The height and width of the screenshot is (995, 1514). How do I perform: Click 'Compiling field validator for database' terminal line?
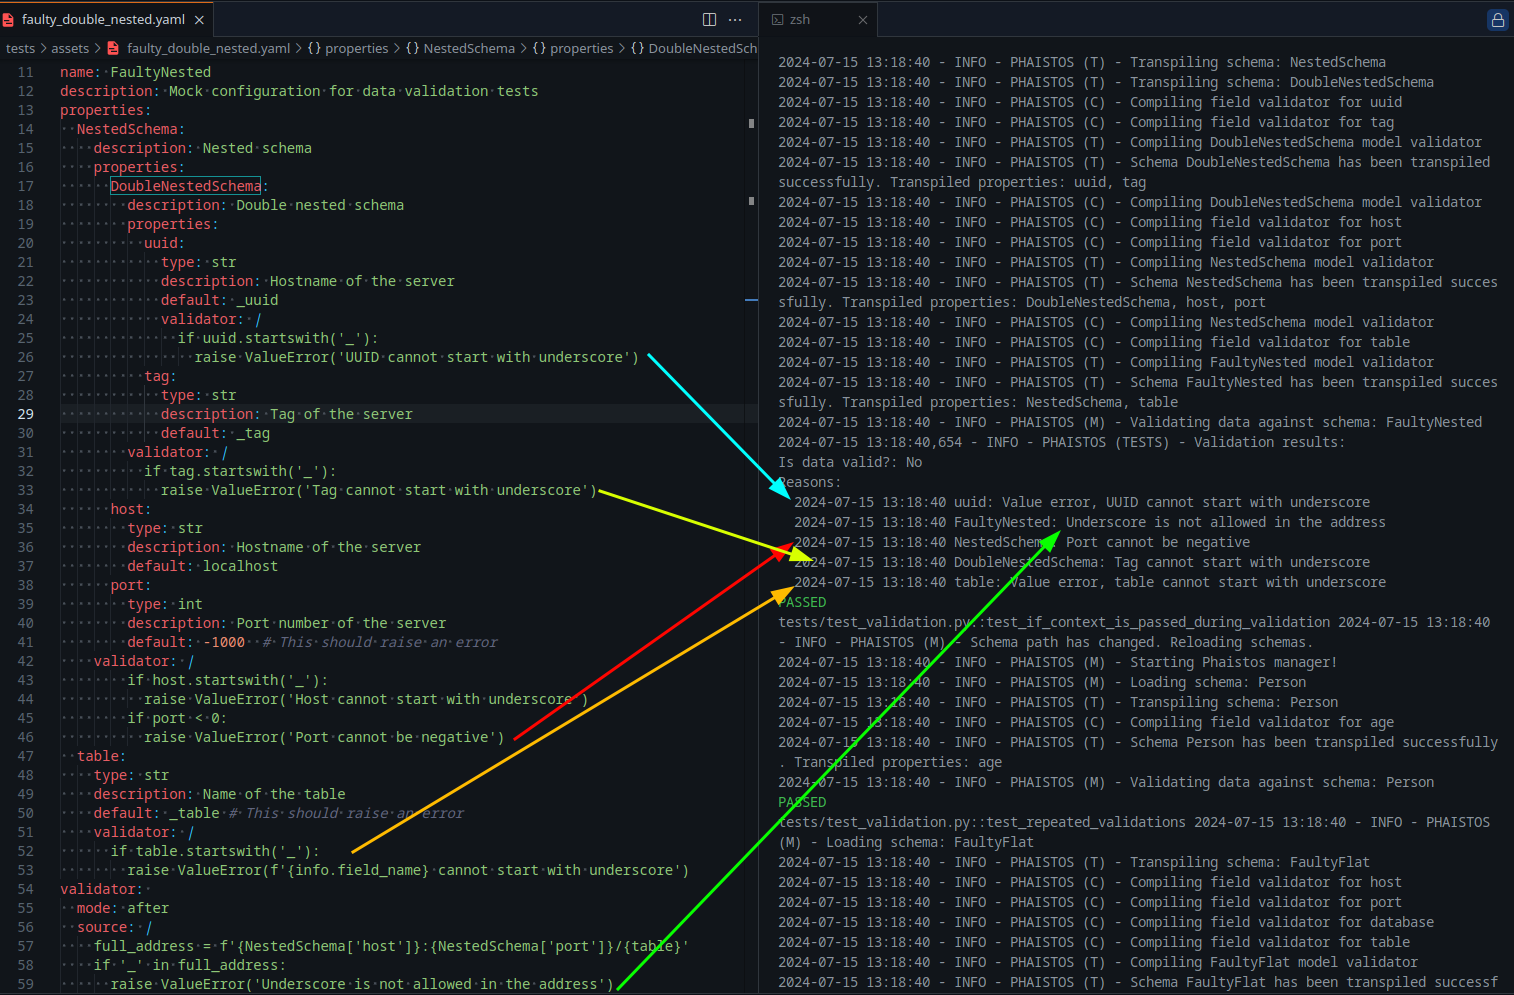(1106, 922)
